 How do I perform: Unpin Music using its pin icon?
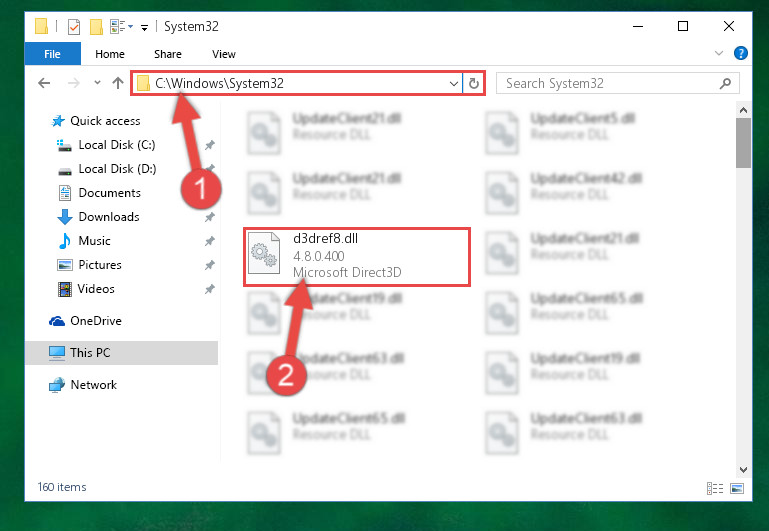[x=209, y=241]
